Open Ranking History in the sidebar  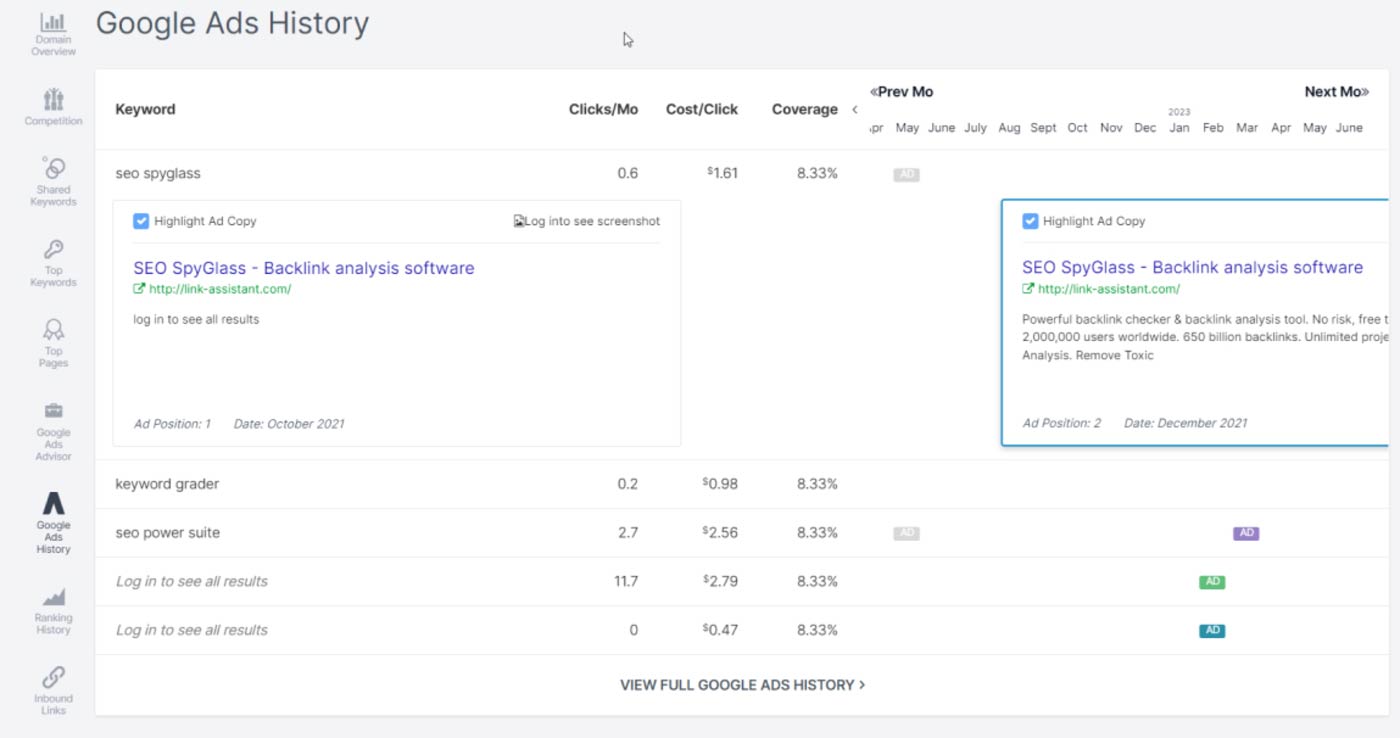53,611
